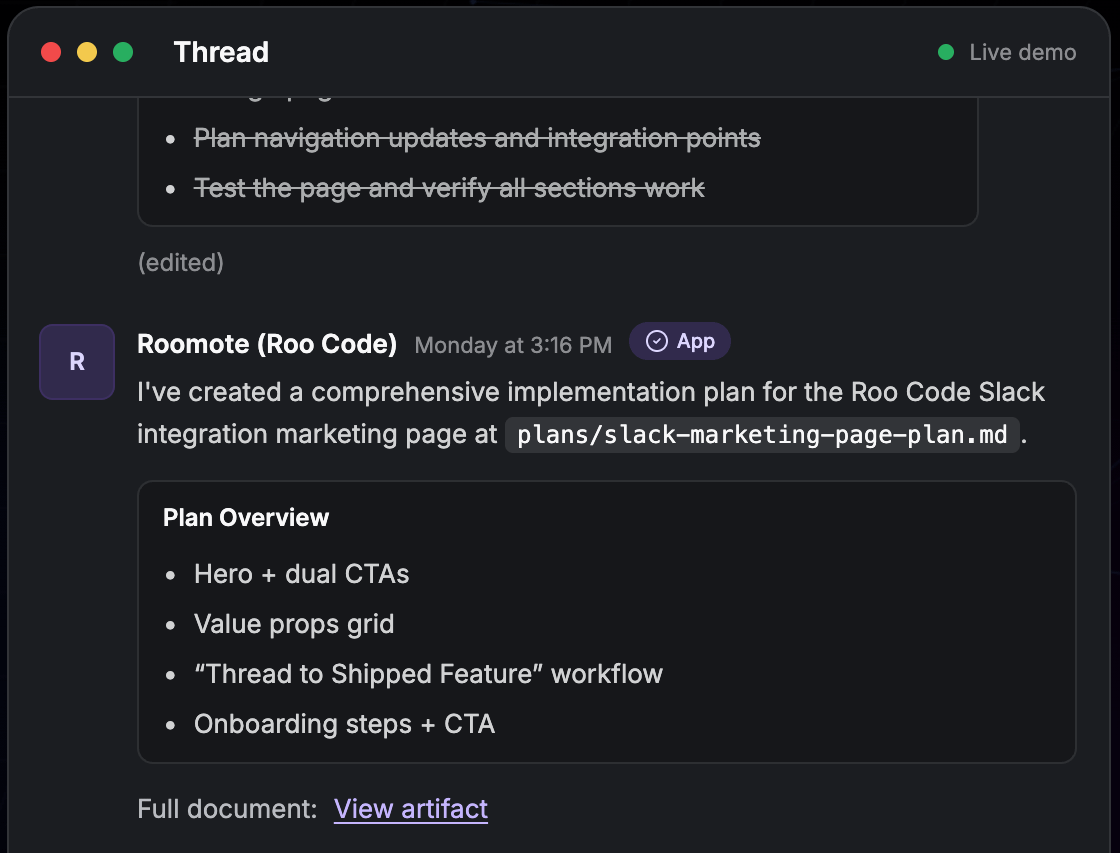Click the checkmark icon in App badge

click(x=656, y=341)
